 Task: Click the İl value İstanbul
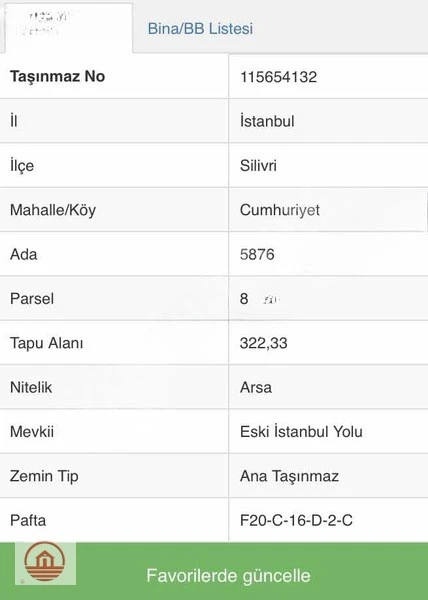[x=267, y=121]
